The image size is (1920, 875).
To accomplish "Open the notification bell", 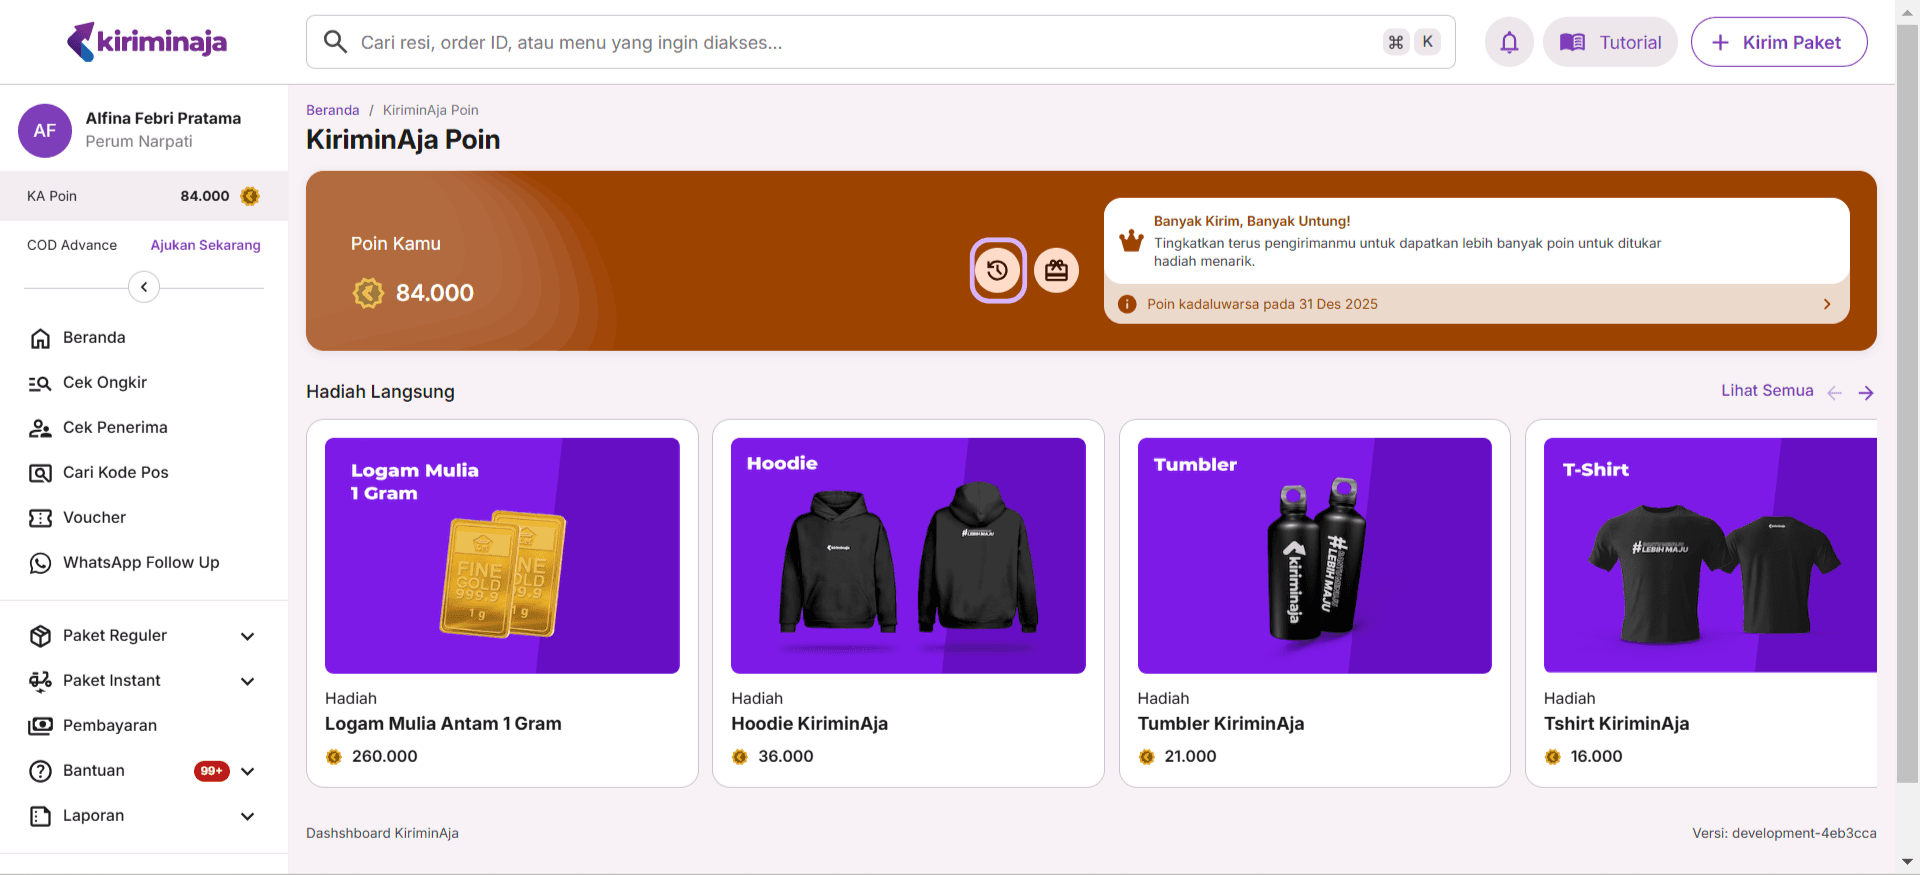I will pos(1509,42).
